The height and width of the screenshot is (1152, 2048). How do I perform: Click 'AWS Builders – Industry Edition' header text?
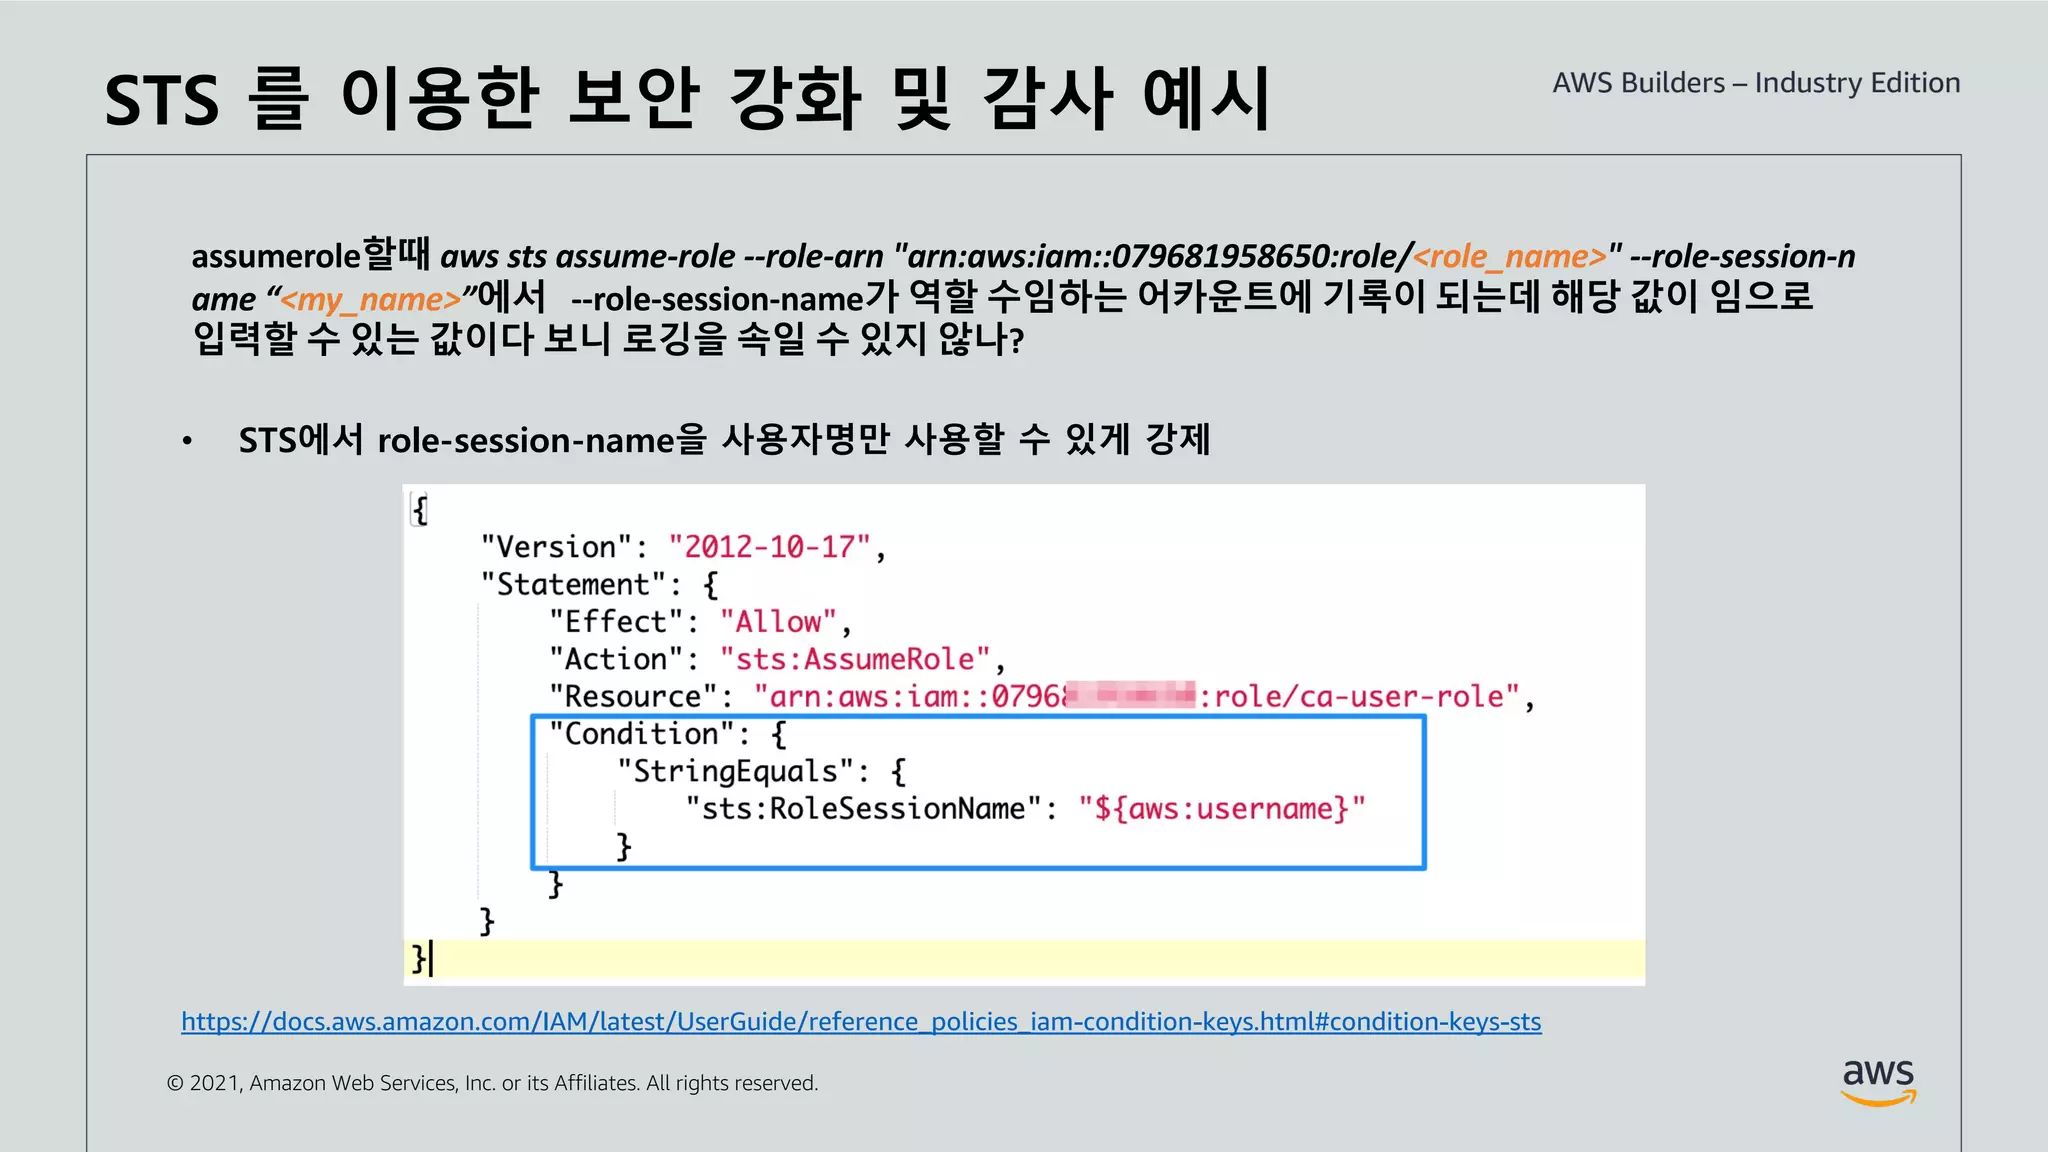1756,83
